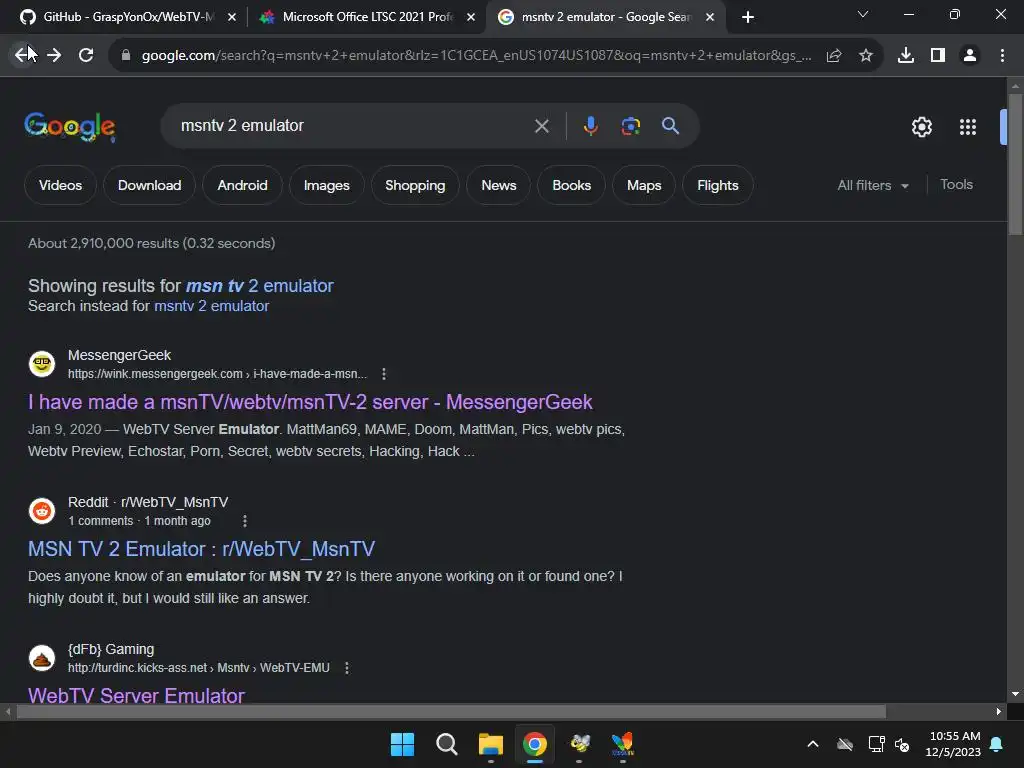Open Chrome three-dot menu

pyautogui.click(x=1002, y=56)
